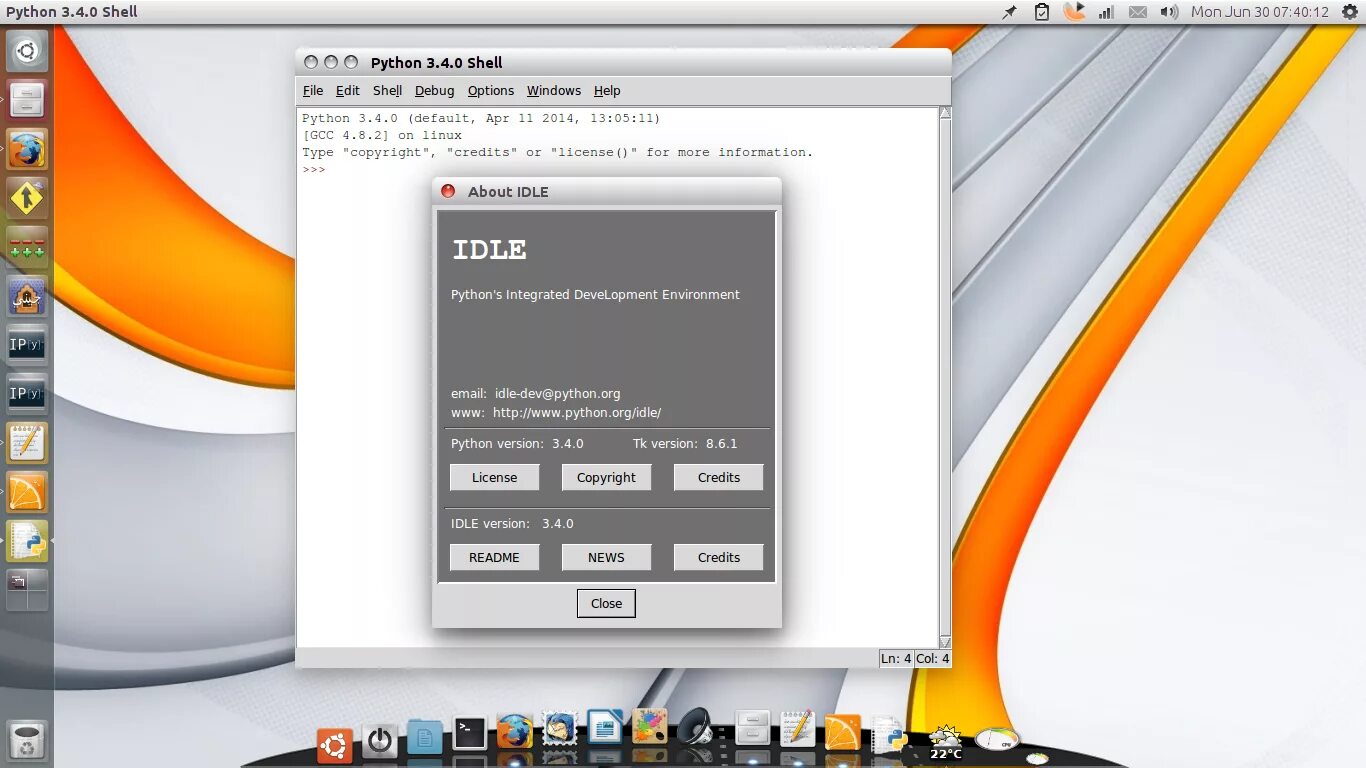Click the IDLE version: 3.4.0 label
1366x768 pixels.
(x=512, y=523)
